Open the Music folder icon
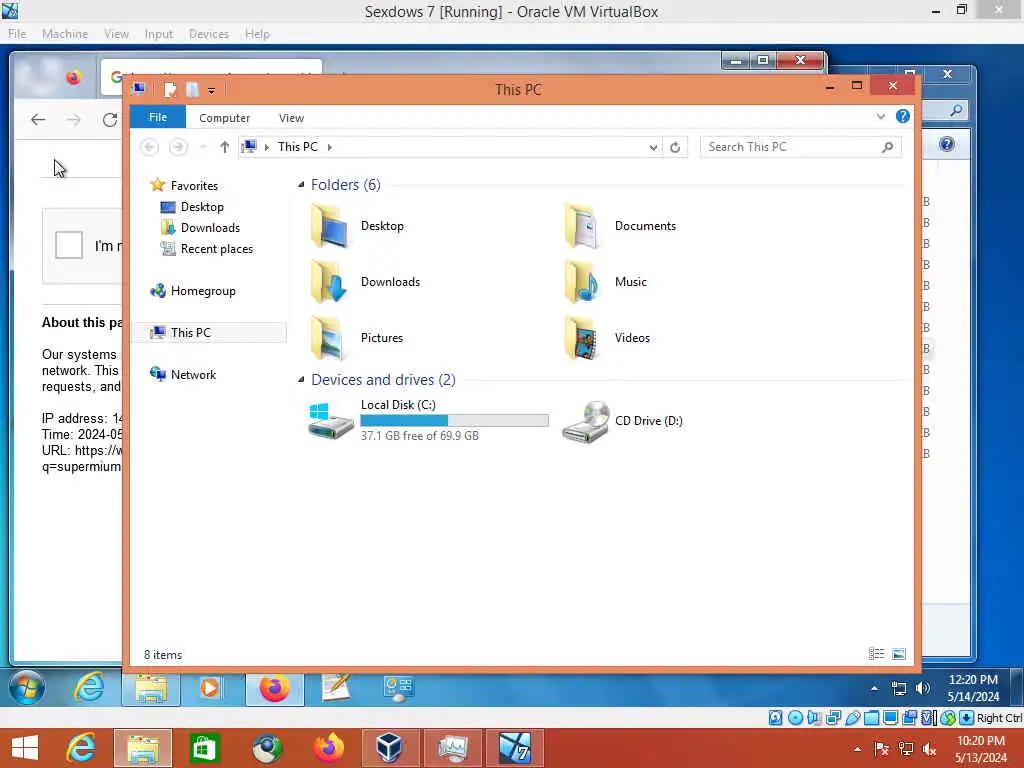 click(x=581, y=282)
